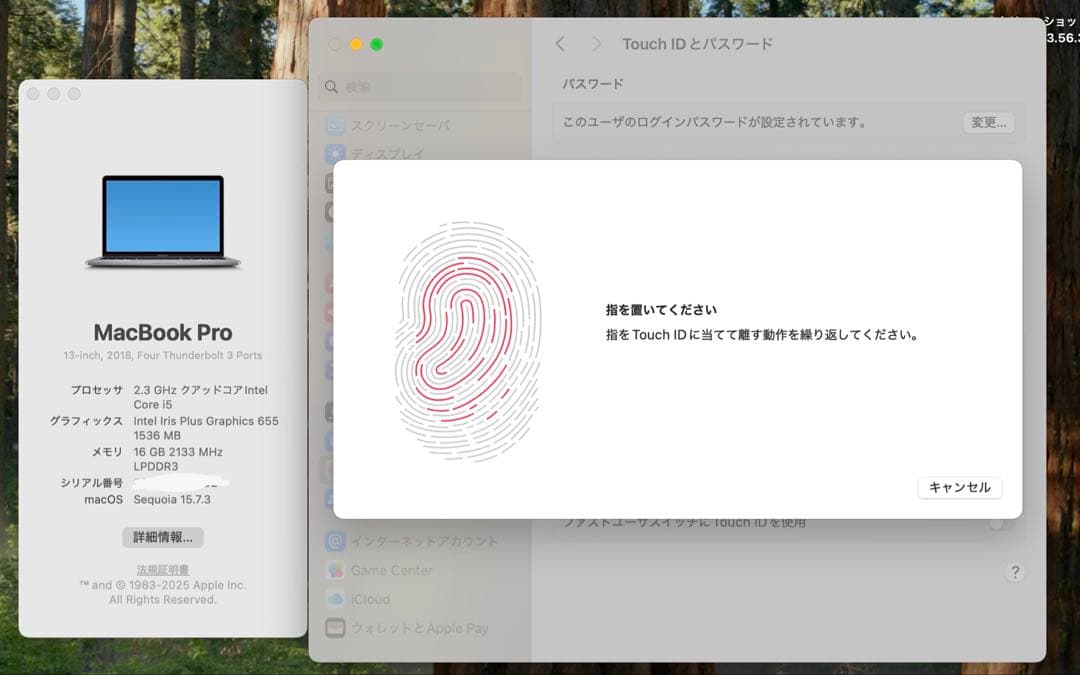Click the magnifying glass in the search field

click(332, 87)
